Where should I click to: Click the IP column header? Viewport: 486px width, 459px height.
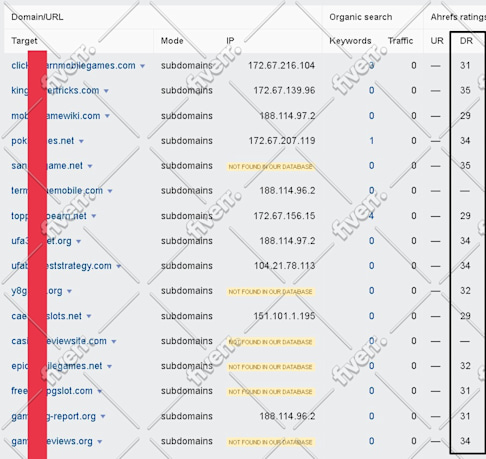(x=230, y=41)
